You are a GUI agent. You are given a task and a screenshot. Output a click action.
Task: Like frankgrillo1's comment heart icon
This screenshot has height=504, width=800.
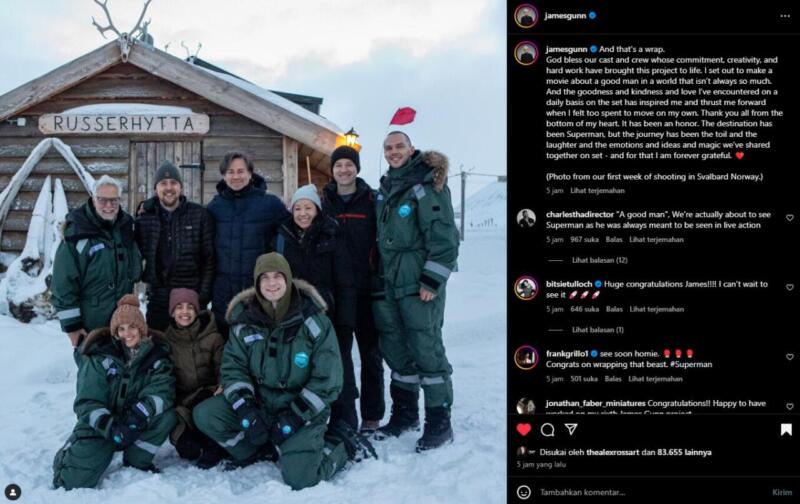click(x=790, y=357)
